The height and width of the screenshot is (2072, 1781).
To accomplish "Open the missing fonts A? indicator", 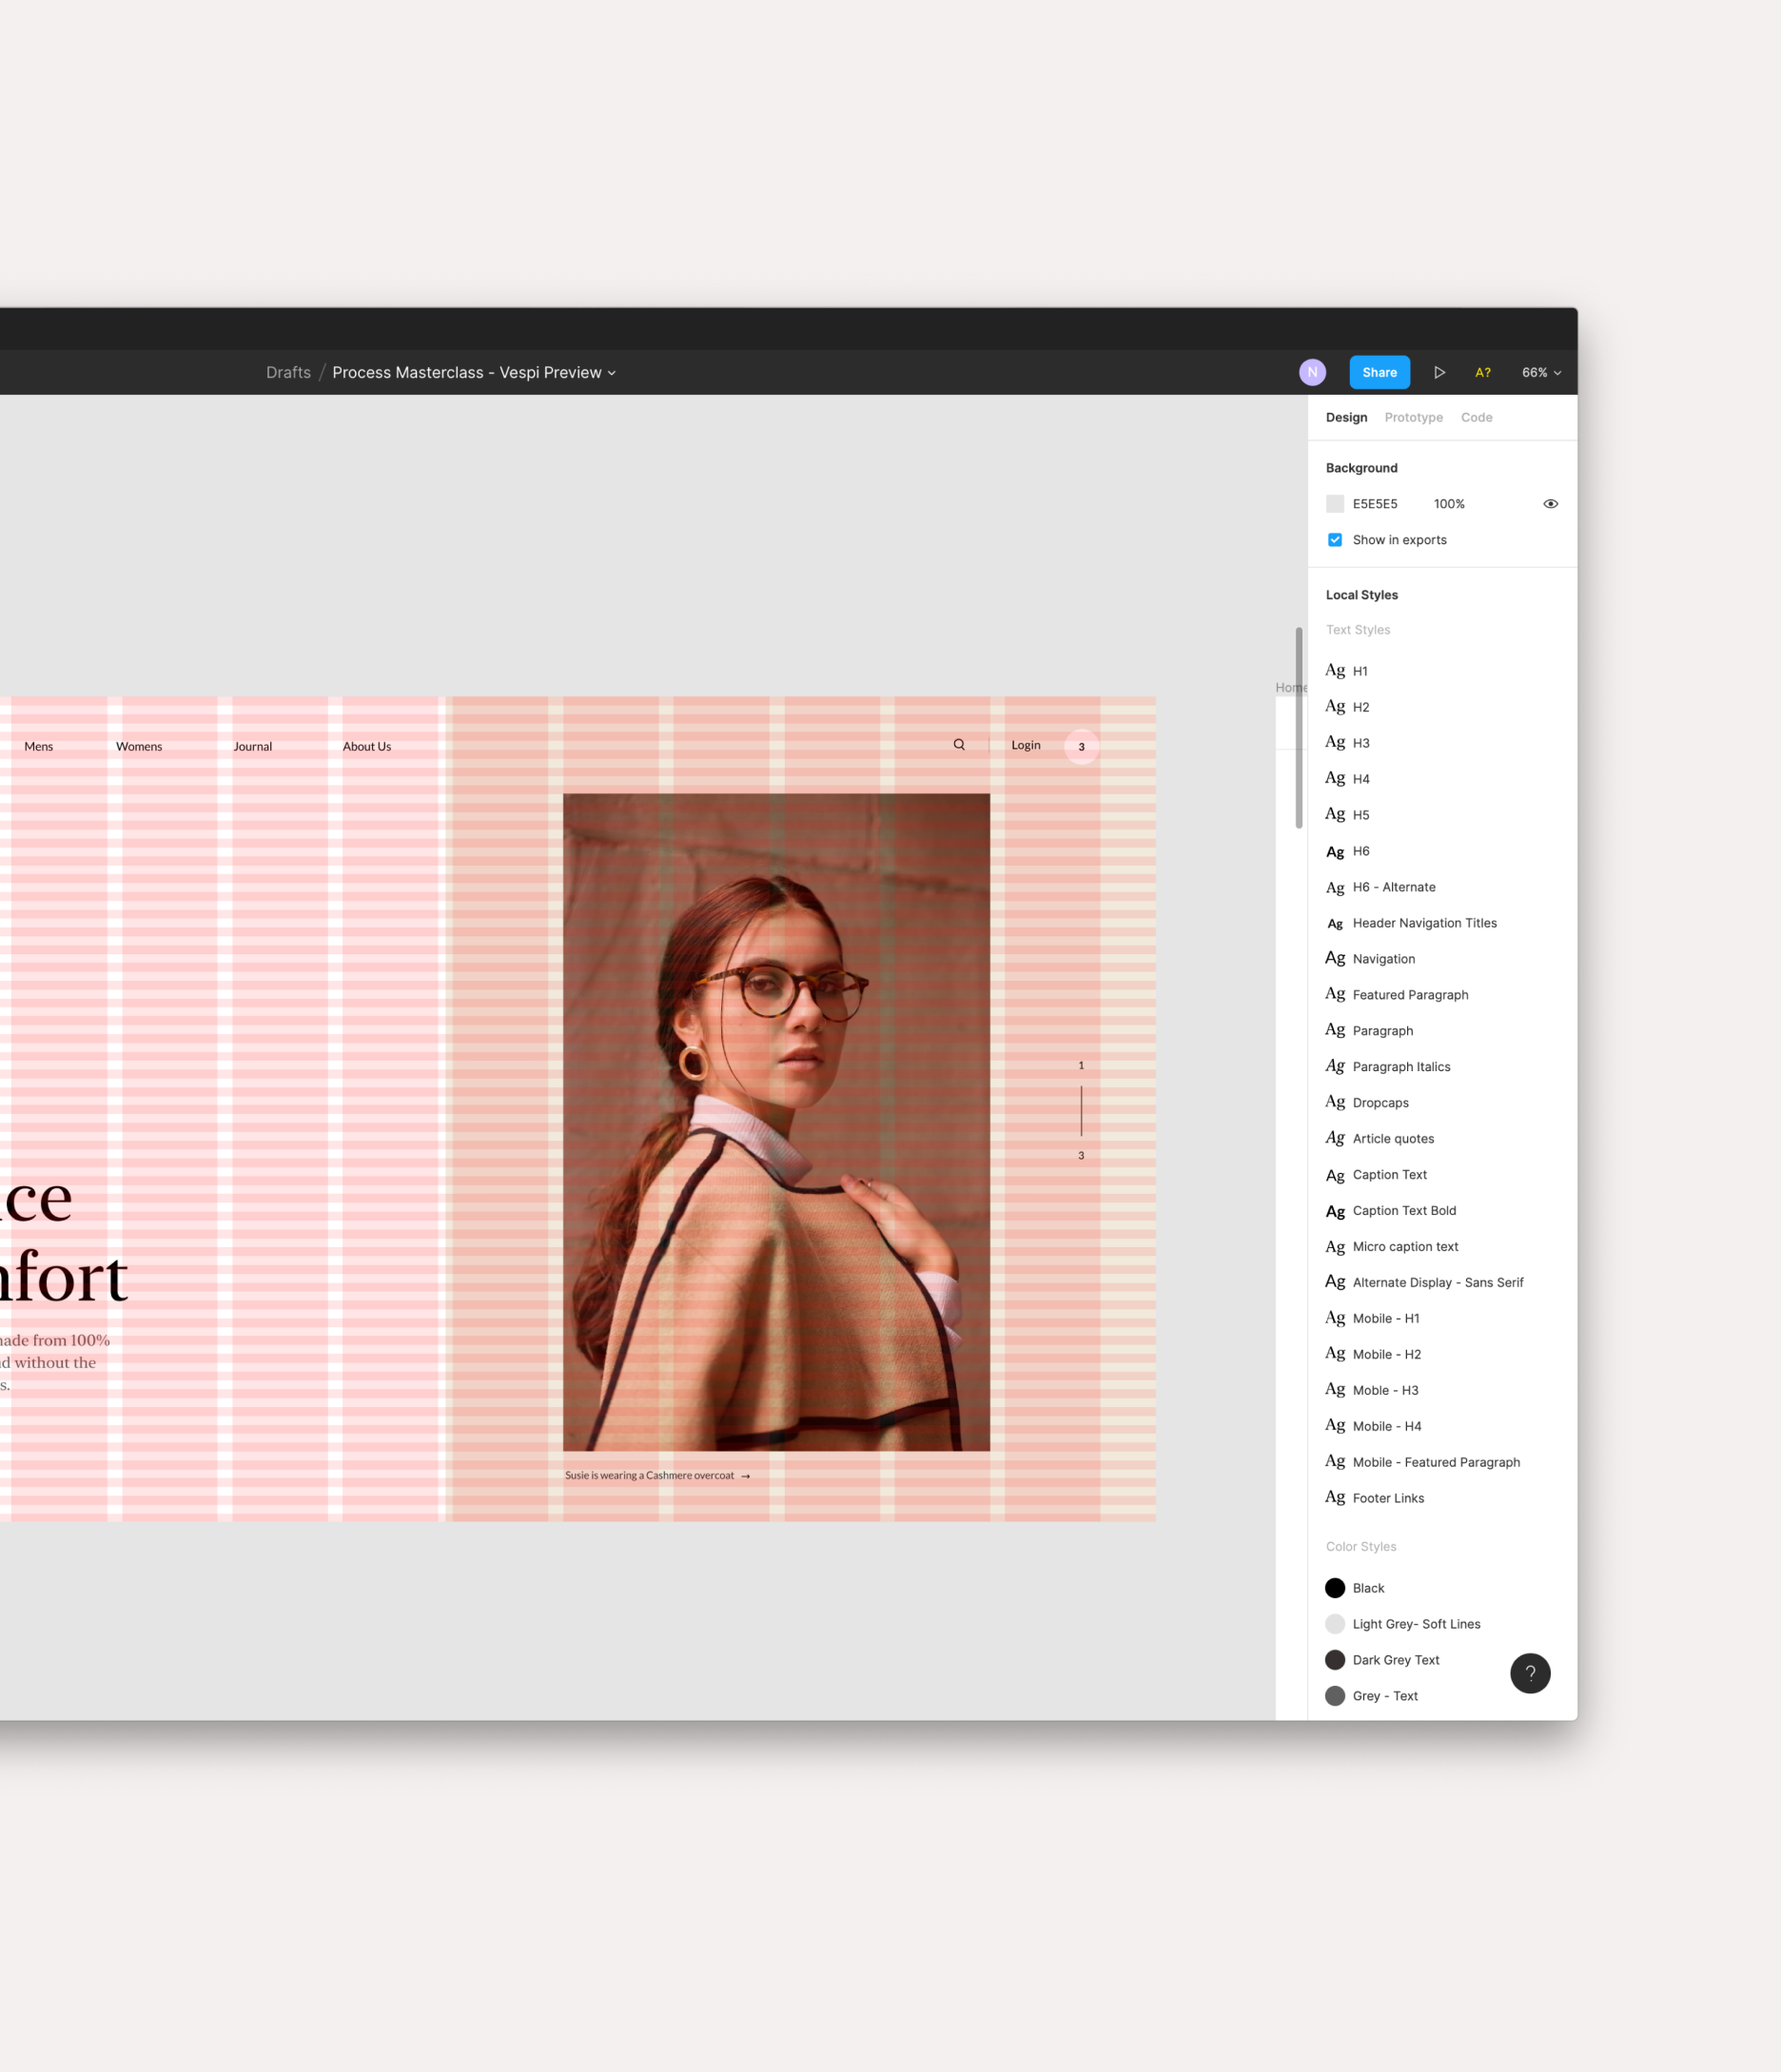I will click(1483, 372).
